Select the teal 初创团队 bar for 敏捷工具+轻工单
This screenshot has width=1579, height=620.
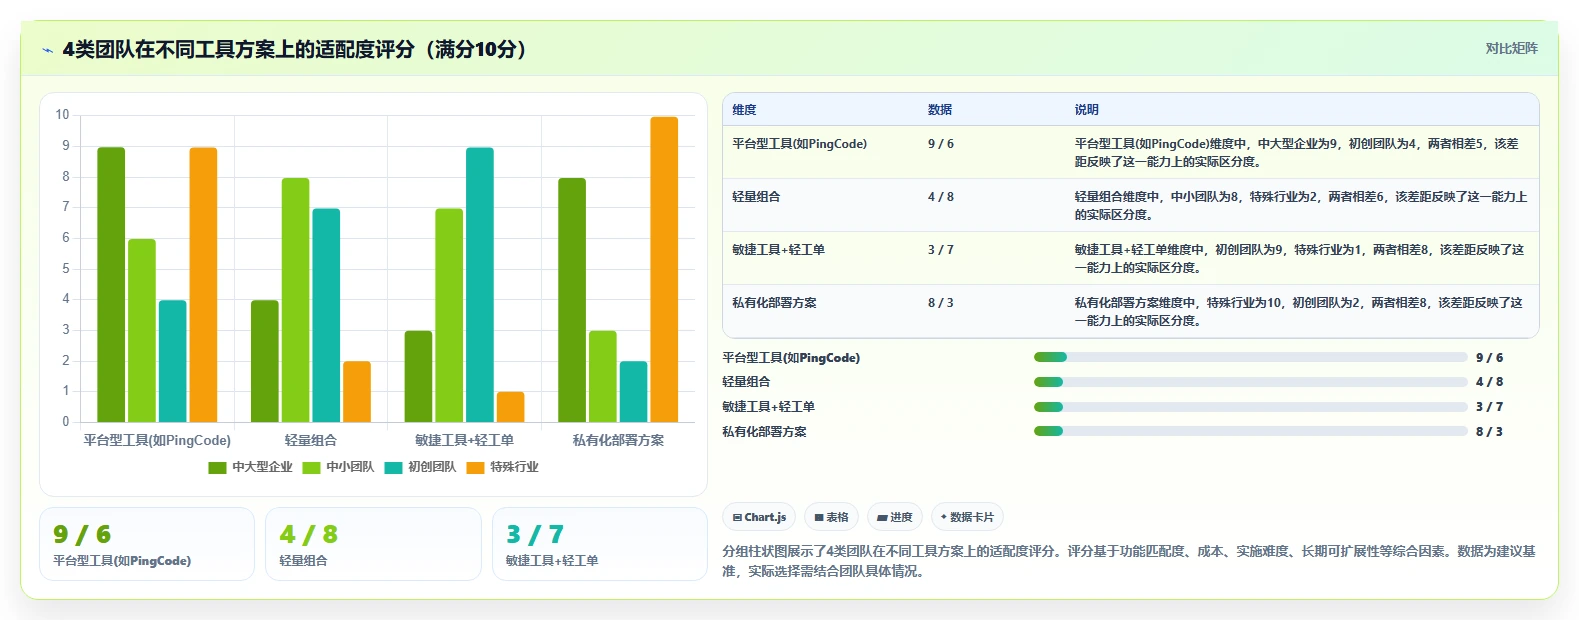click(480, 285)
